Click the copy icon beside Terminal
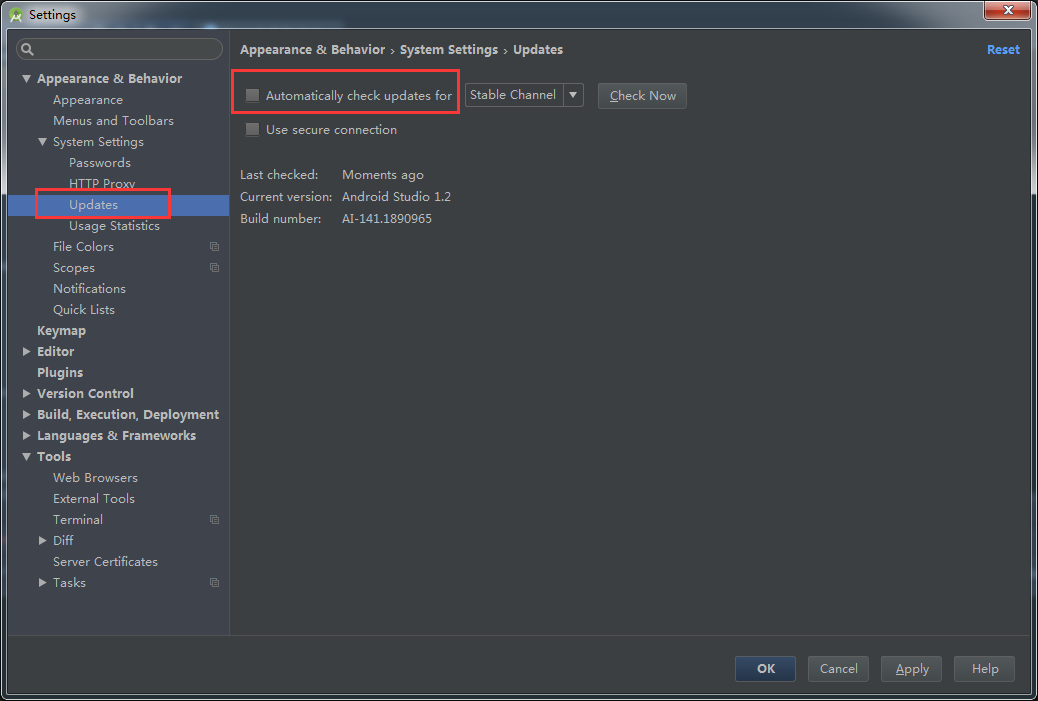Viewport: 1038px width, 701px height. click(214, 520)
